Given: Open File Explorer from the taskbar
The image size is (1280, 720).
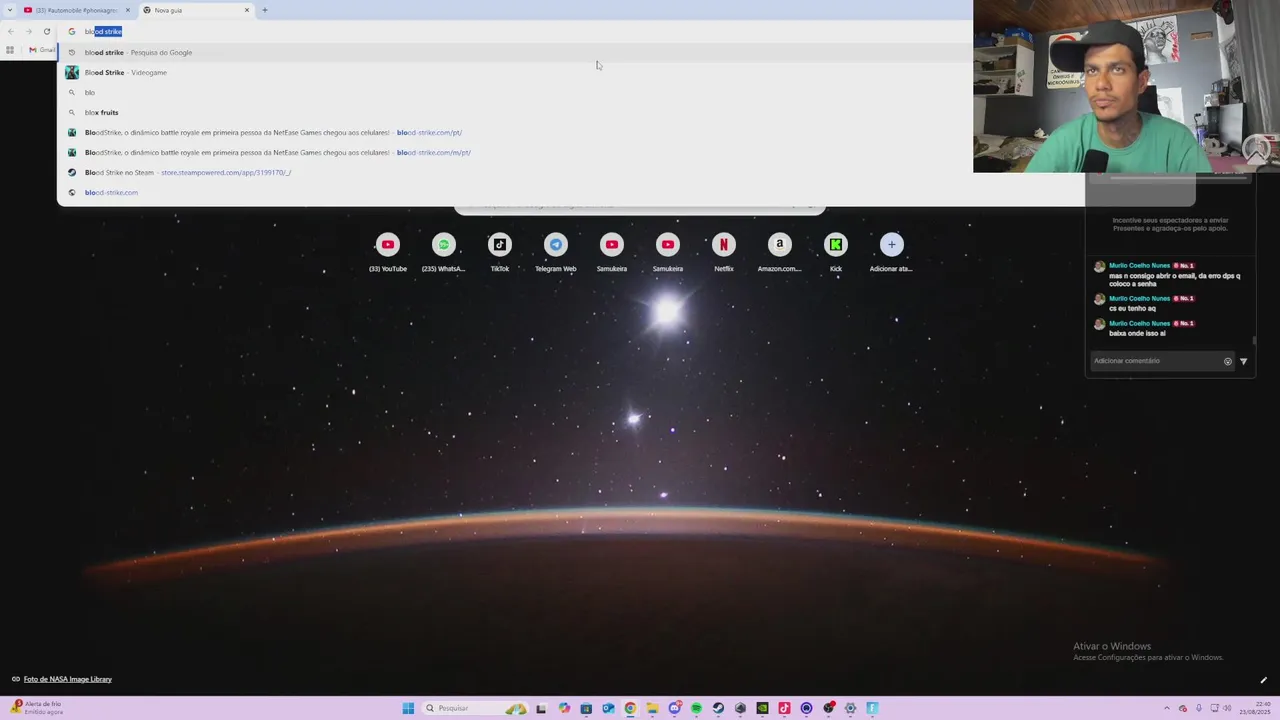Looking at the screenshot, I should [x=652, y=708].
